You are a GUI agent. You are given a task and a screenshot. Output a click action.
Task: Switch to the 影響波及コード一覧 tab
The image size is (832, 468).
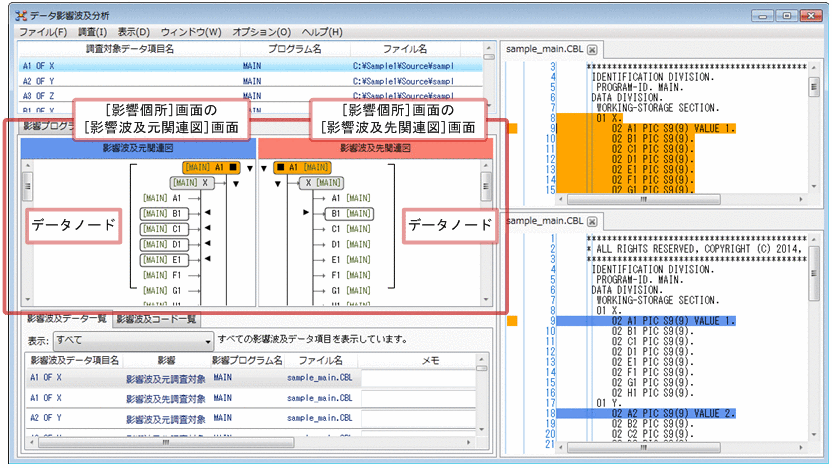coord(156,319)
